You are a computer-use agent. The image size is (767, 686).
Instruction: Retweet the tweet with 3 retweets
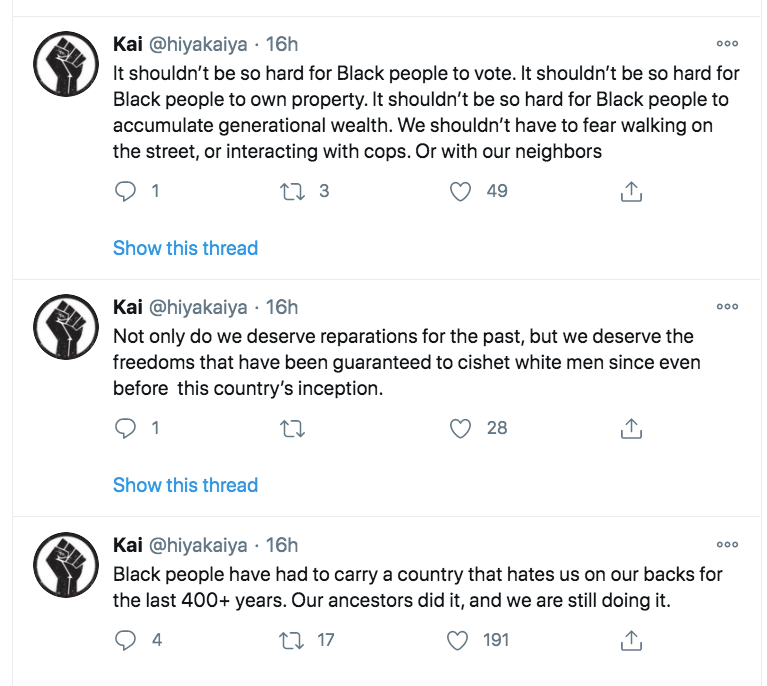[293, 191]
